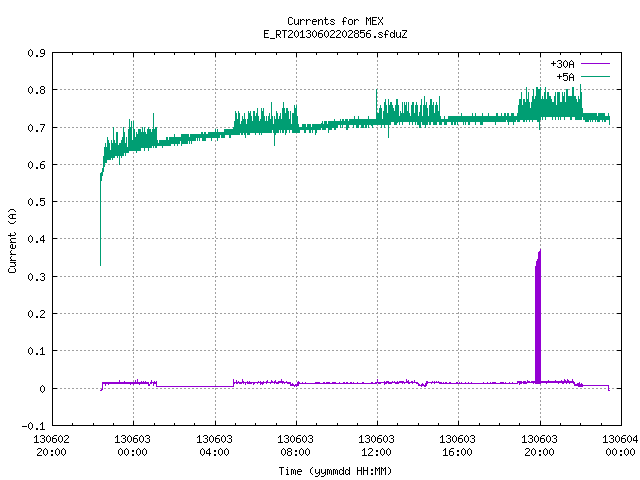Click the '+30A' legend label
This screenshot has width=640, height=480.
click(562, 64)
